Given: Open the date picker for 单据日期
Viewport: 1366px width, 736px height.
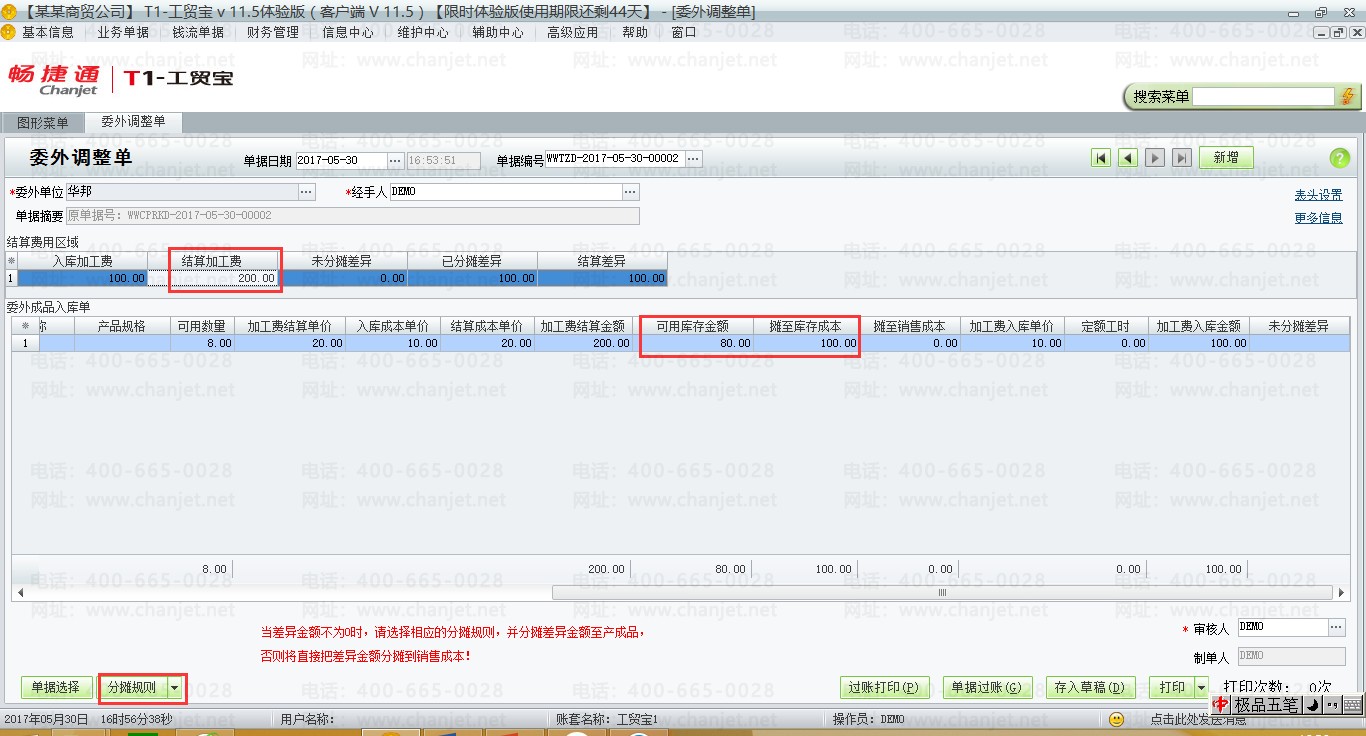Looking at the screenshot, I should (x=394, y=160).
